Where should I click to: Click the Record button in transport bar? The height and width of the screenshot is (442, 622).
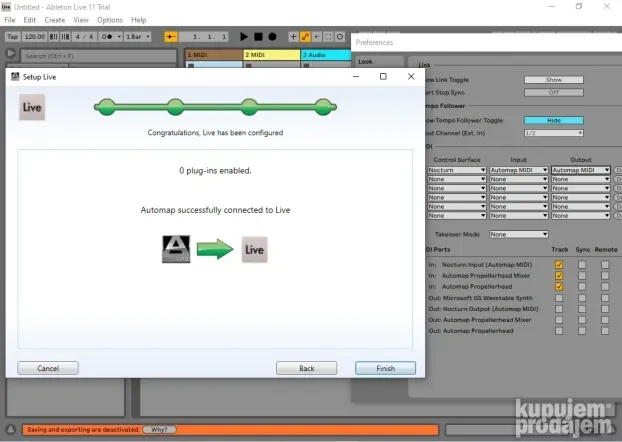[x=272, y=37]
